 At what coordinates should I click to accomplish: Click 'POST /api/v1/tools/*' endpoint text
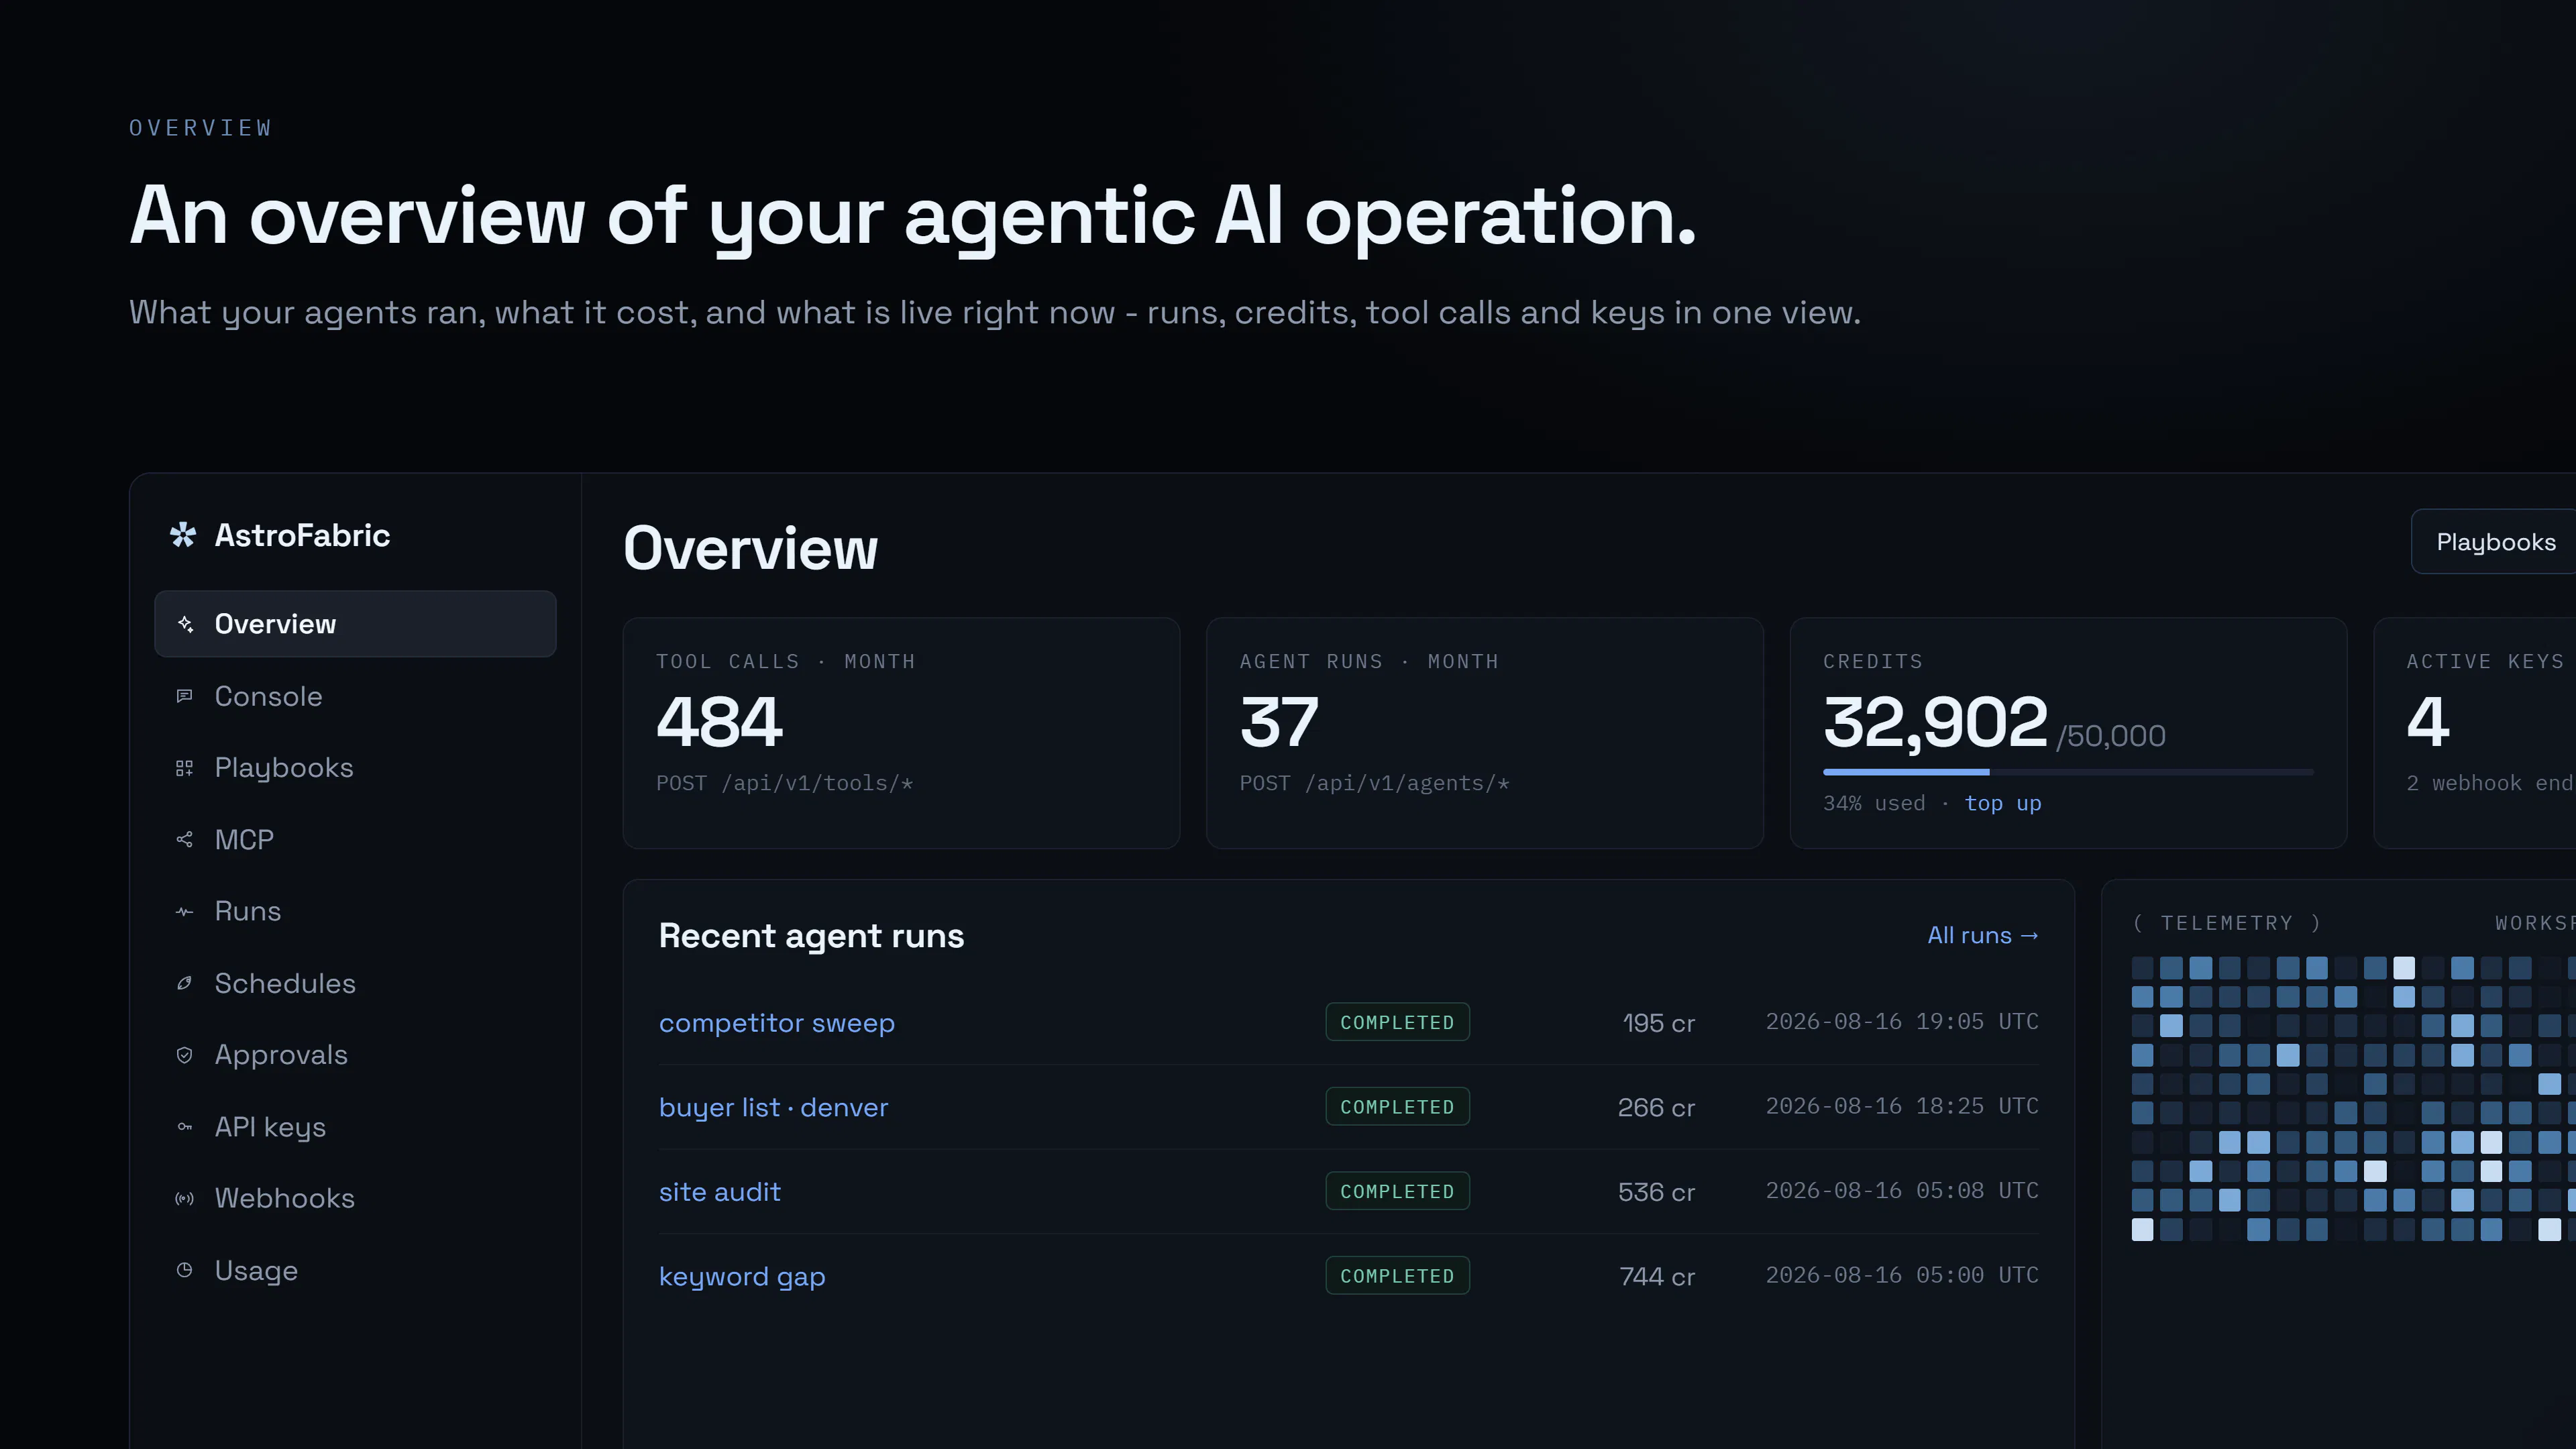click(x=784, y=783)
